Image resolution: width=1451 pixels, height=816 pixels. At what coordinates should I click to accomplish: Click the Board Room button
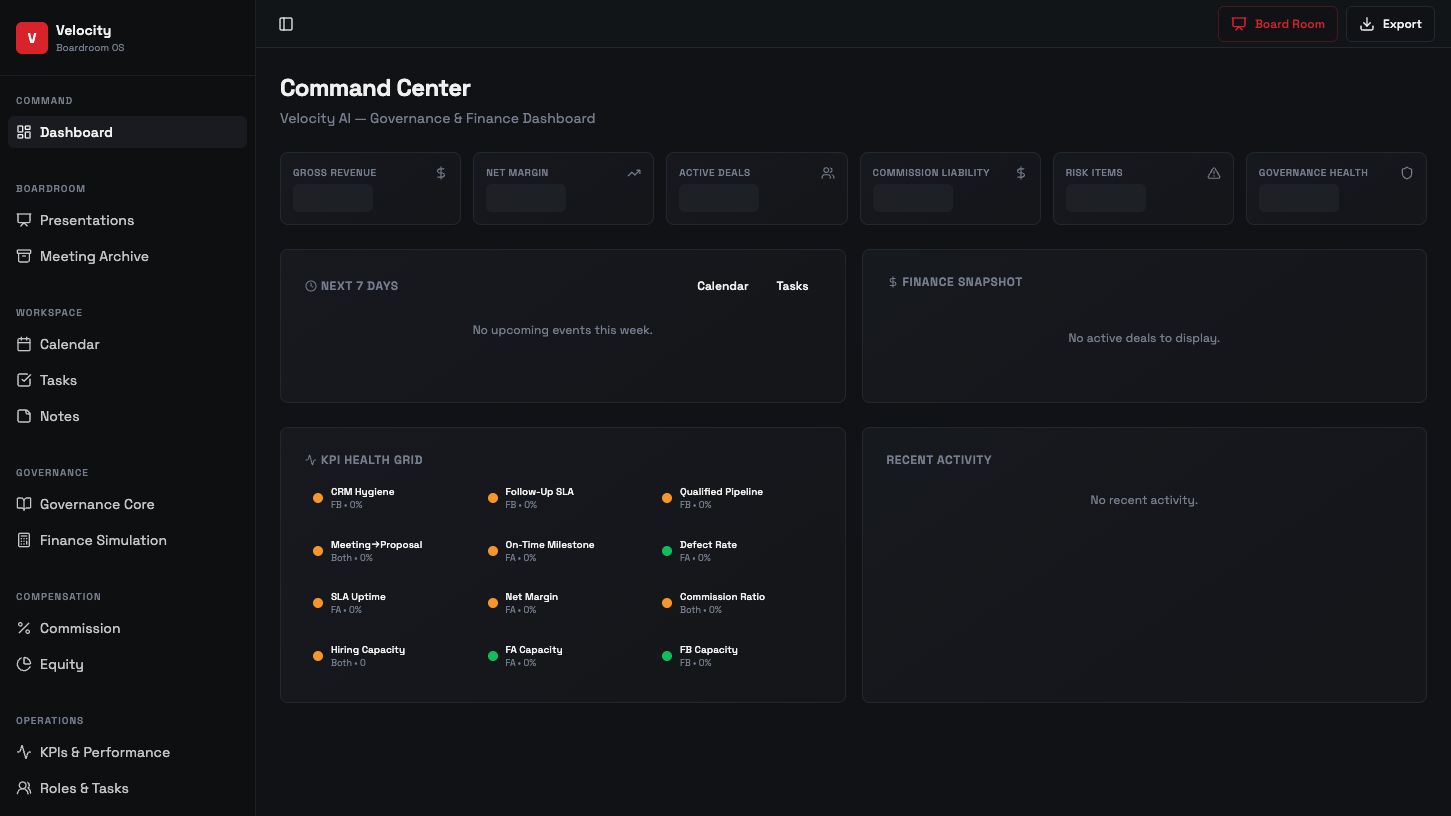tap(1277, 24)
